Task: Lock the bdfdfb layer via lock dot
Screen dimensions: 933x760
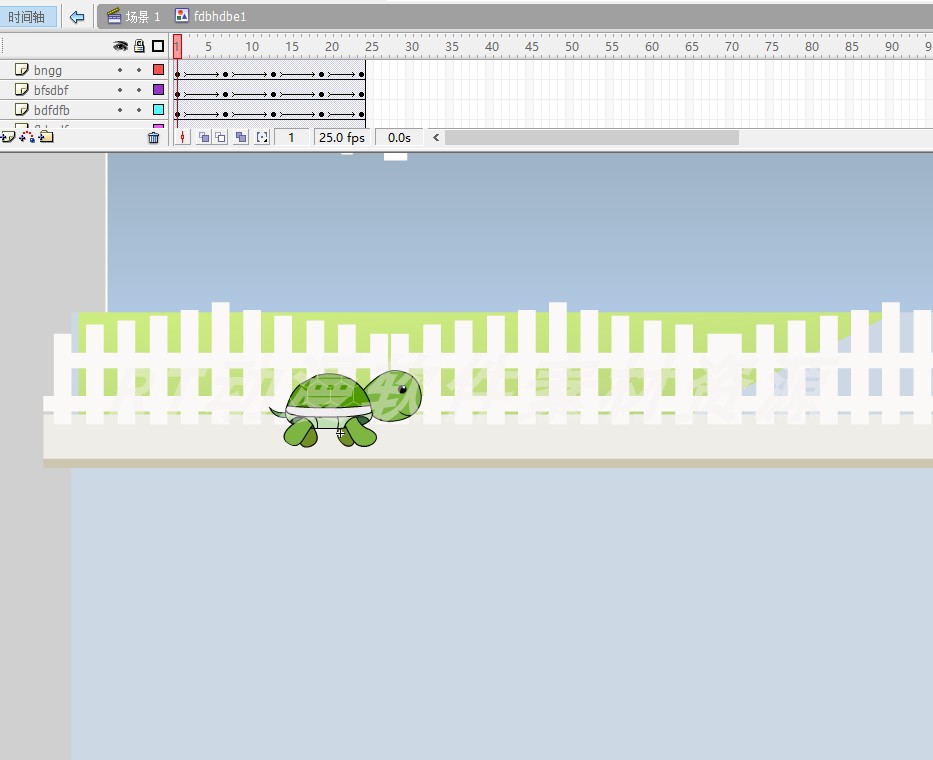Action: [x=139, y=110]
